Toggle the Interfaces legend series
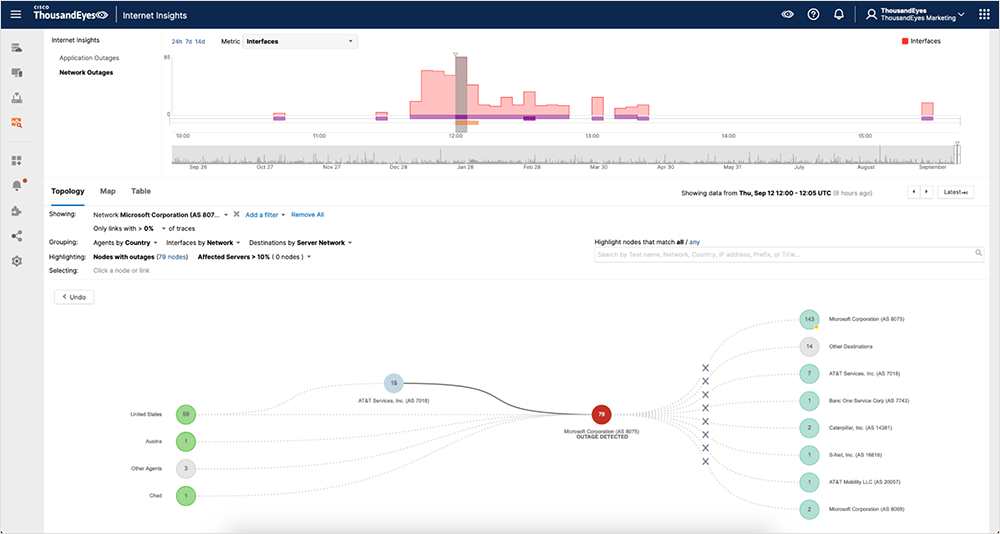The image size is (1000, 534). pos(923,41)
